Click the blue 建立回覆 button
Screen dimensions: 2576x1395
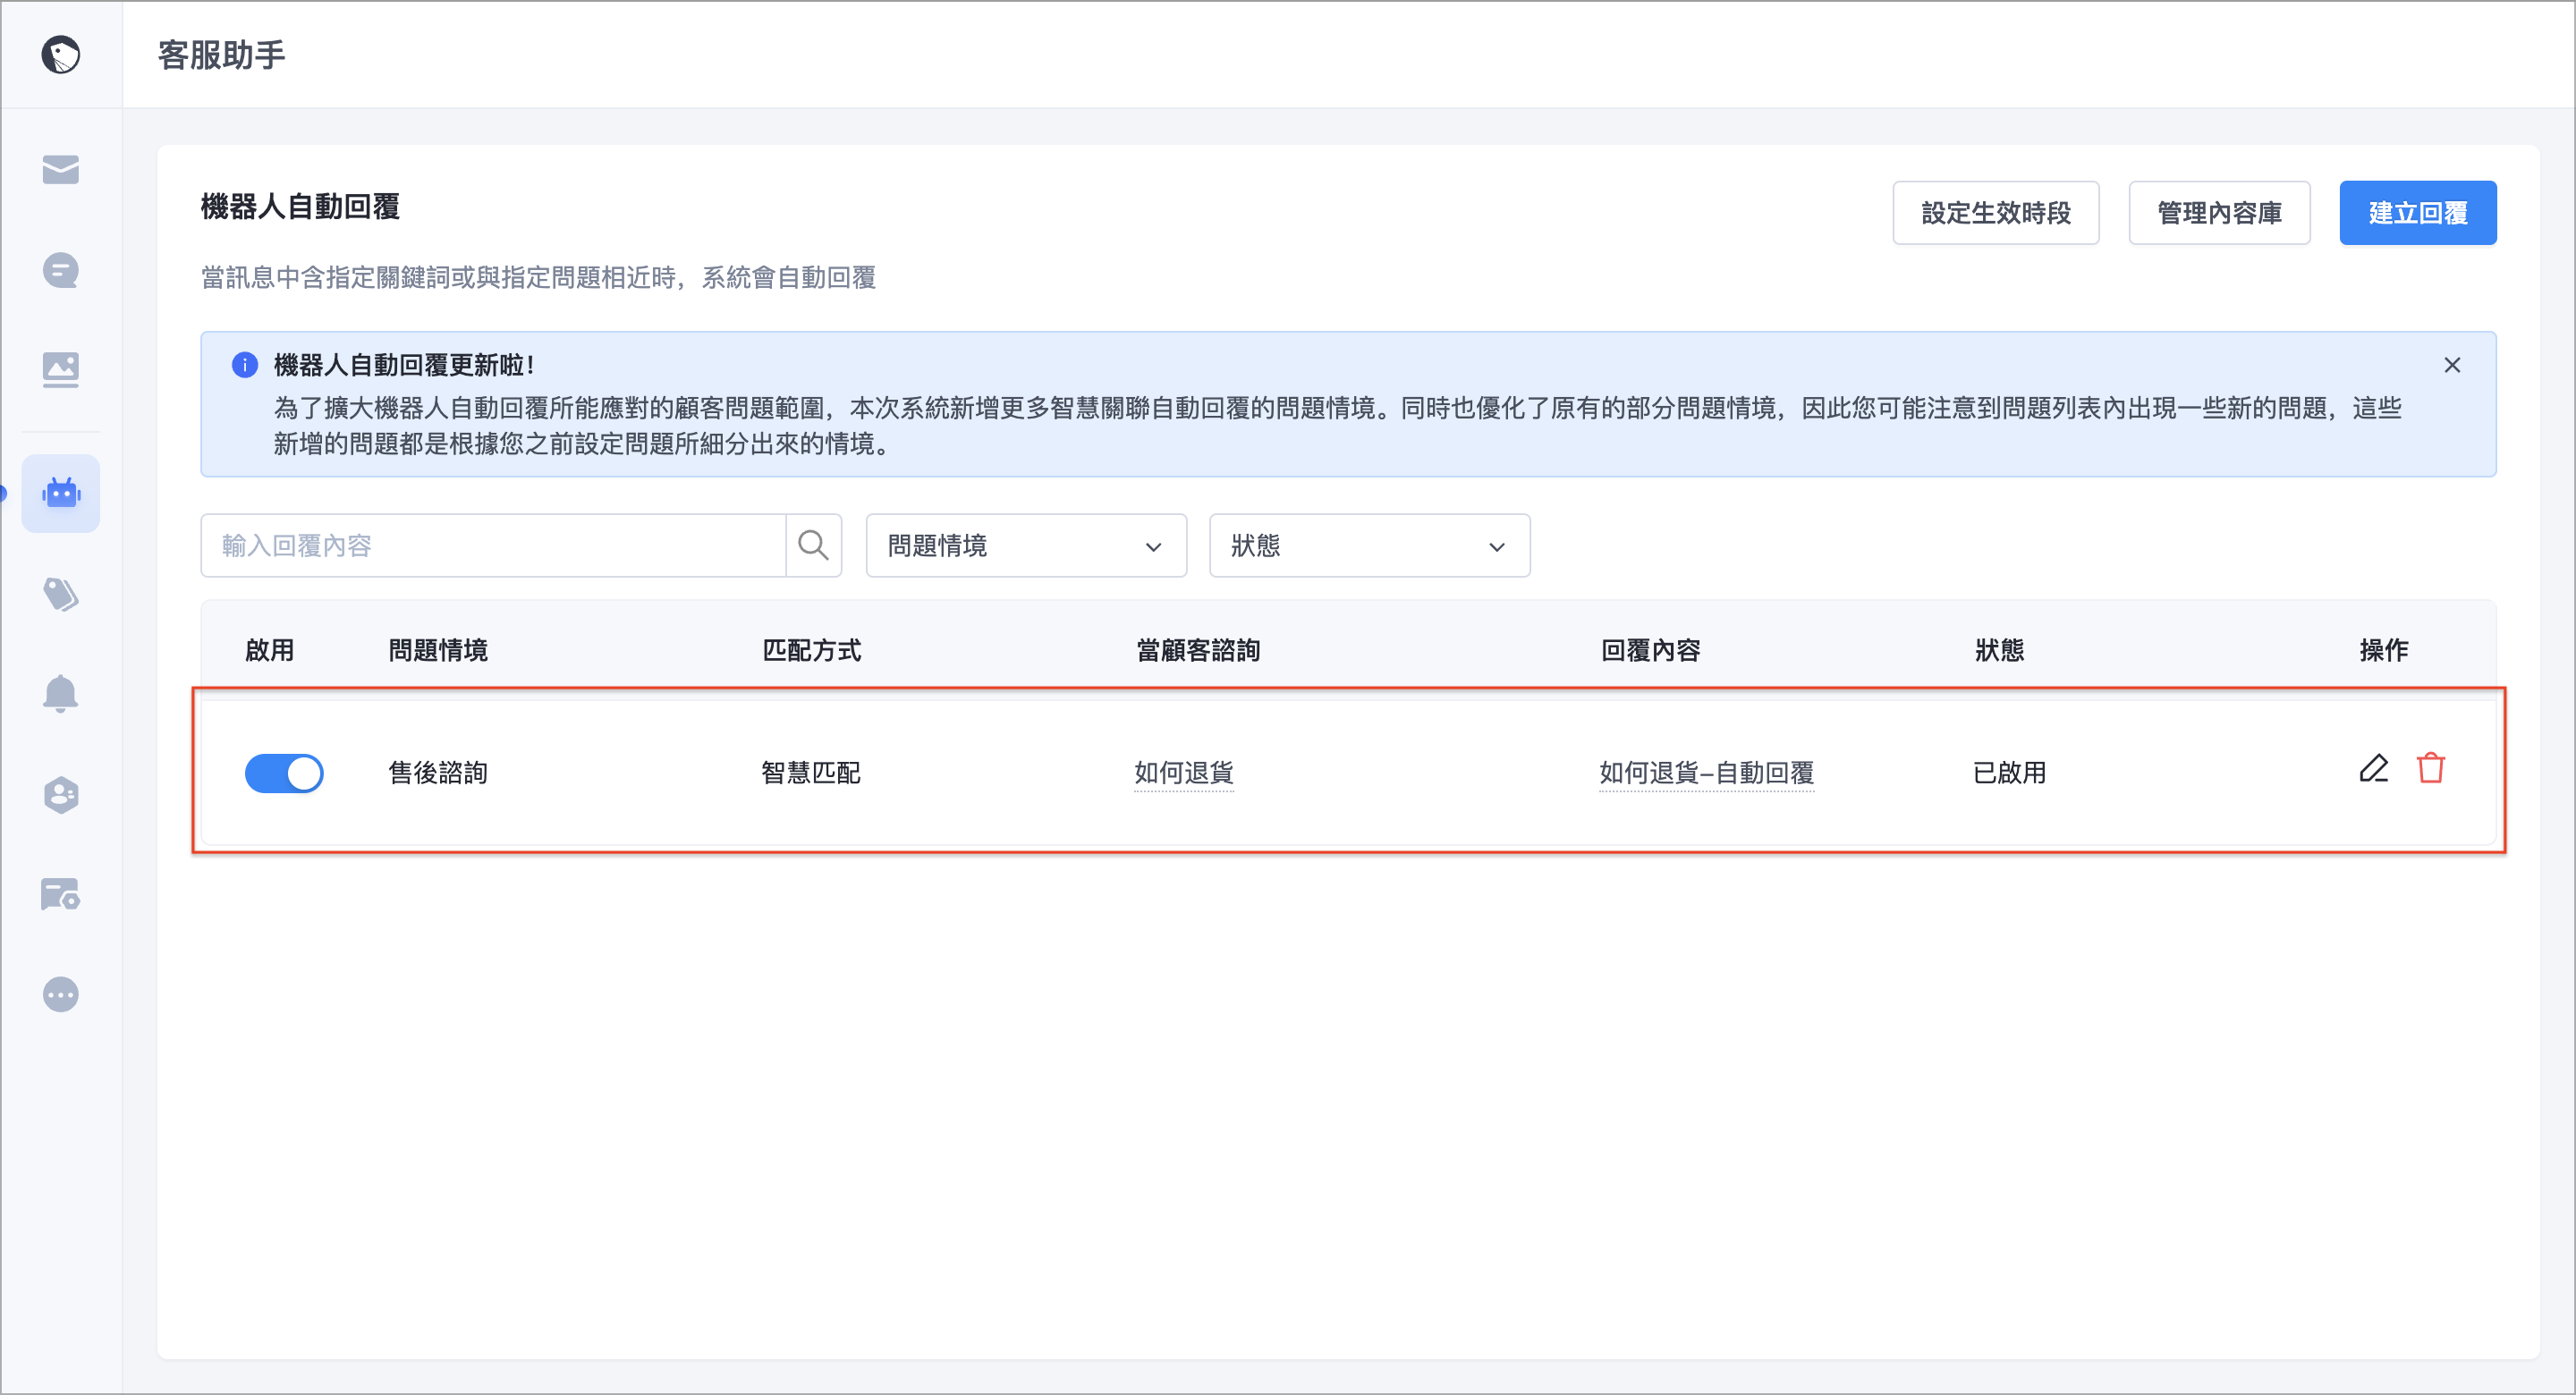(2417, 213)
